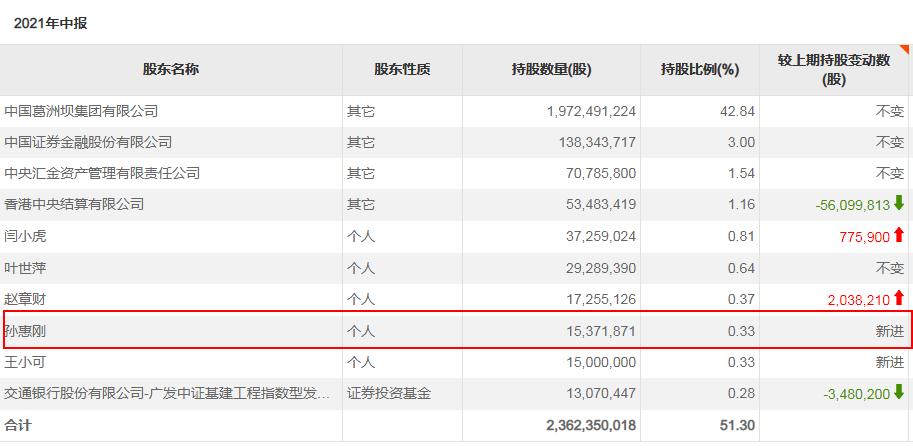Click the 0.81 percentage value
The image size is (913, 448).
[741, 236]
